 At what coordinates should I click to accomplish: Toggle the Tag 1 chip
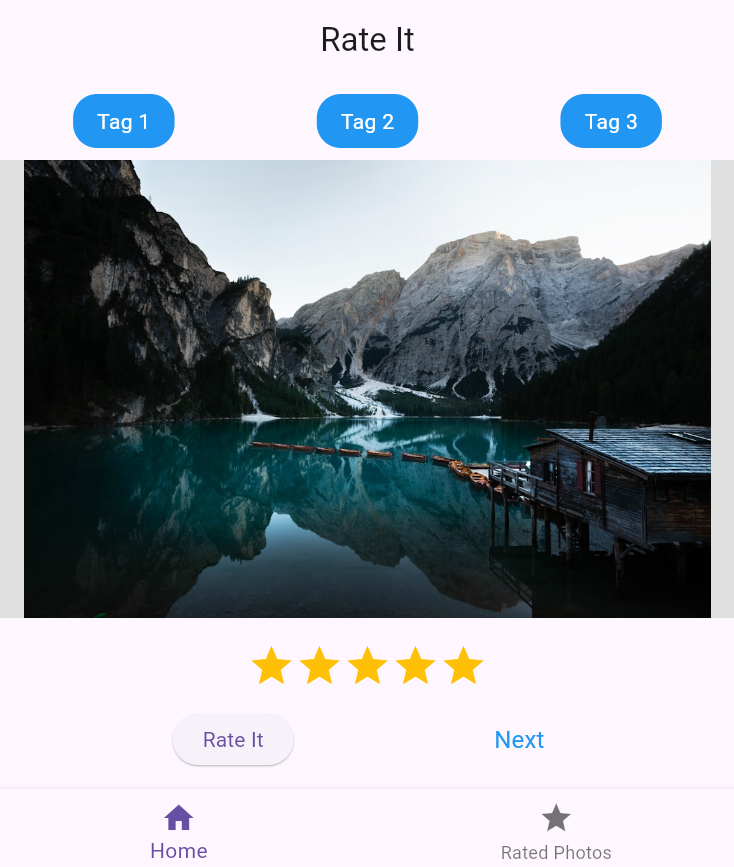(124, 121)
